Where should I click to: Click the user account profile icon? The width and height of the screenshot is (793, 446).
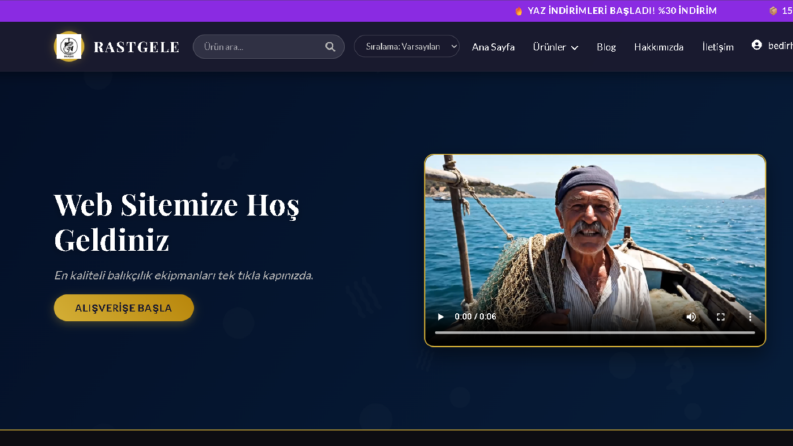[757, 45]
